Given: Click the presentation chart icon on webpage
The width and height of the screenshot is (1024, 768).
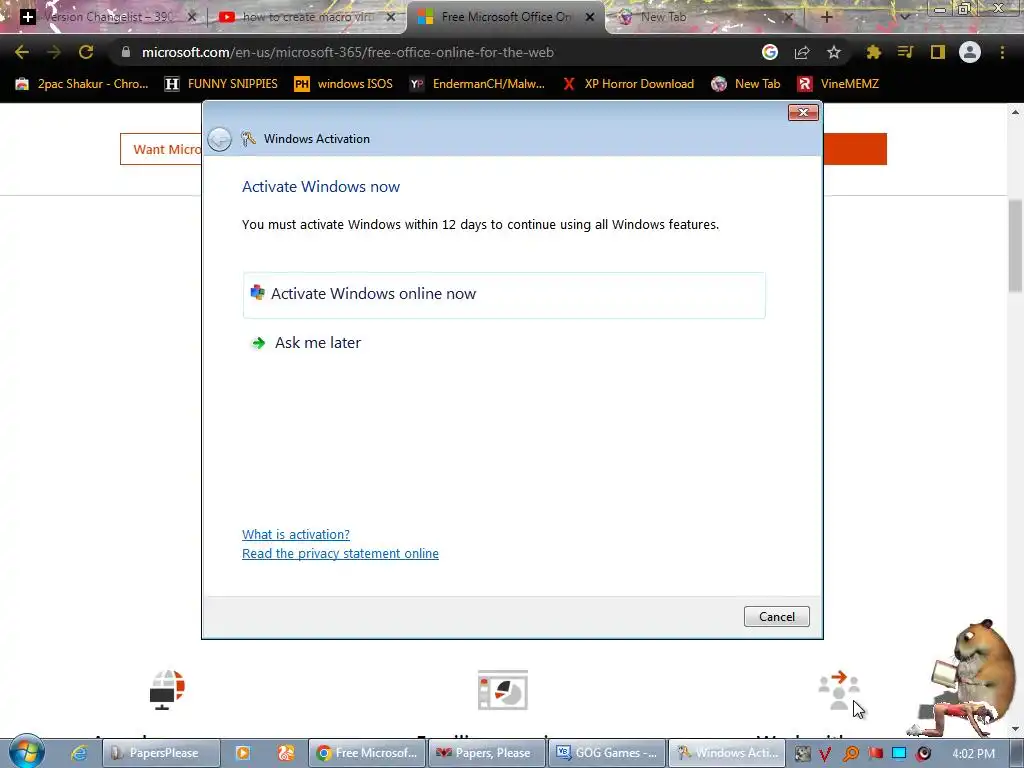Looking at the screenshot, I should coord(503,690).
